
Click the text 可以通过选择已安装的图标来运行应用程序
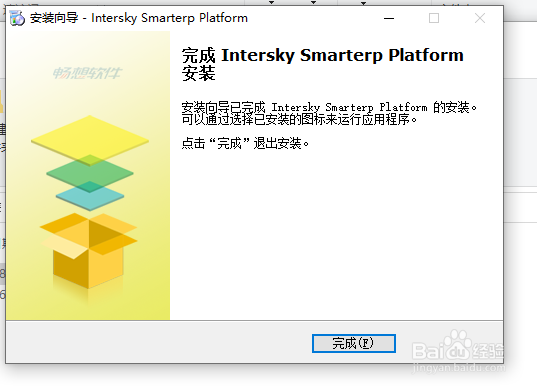point(299,120)
